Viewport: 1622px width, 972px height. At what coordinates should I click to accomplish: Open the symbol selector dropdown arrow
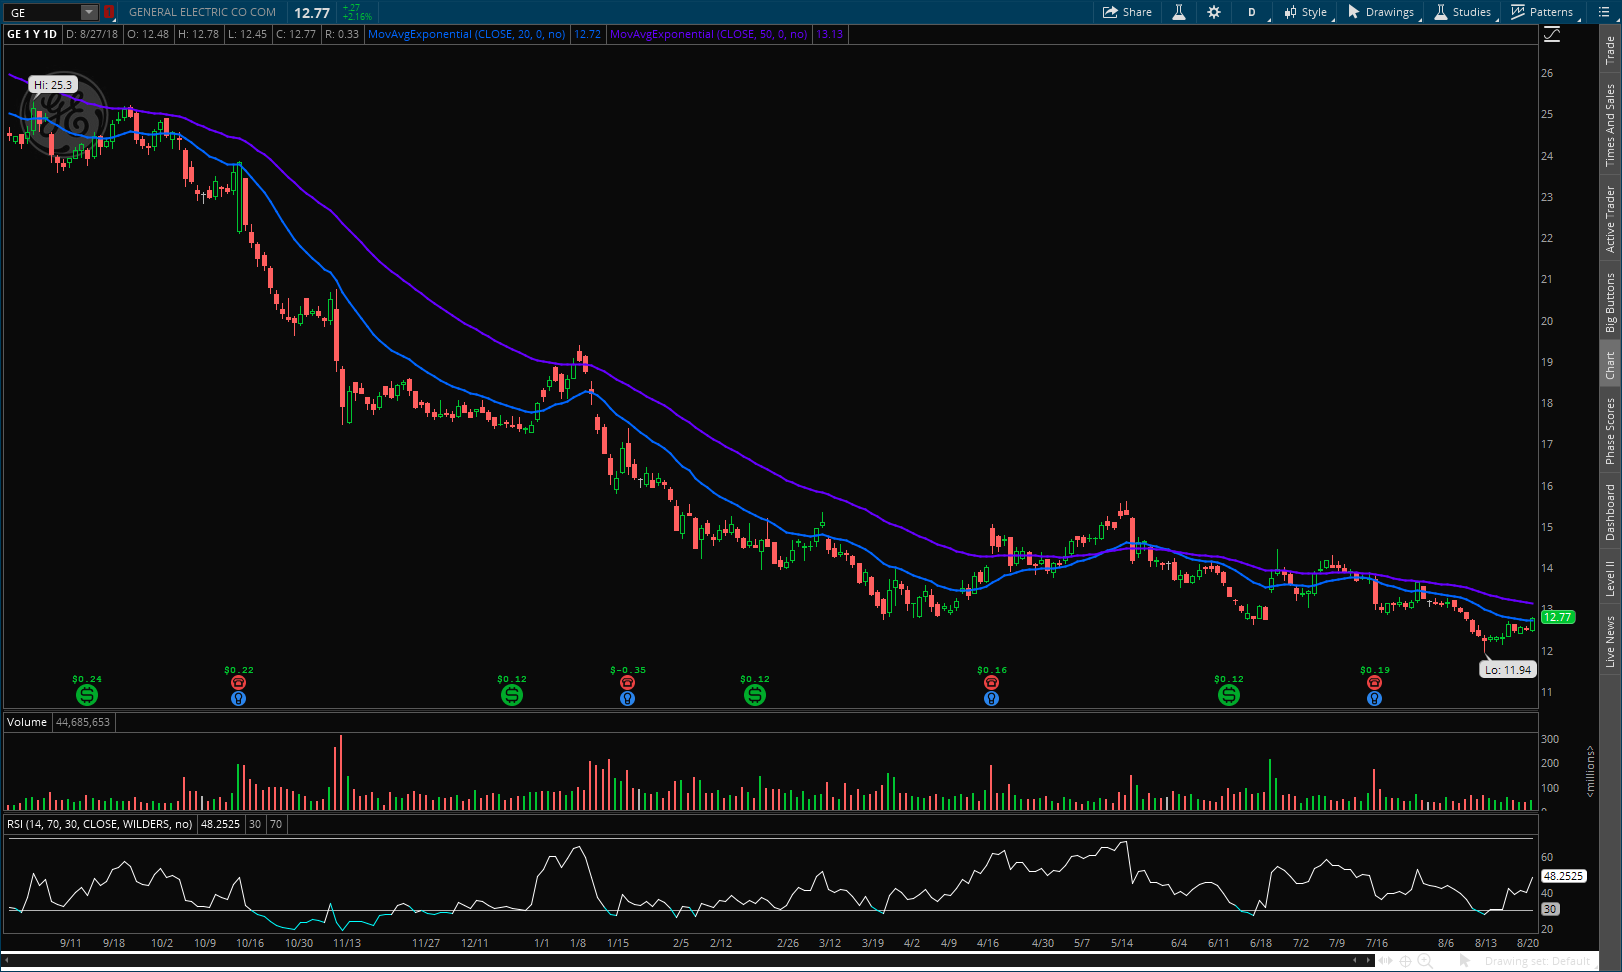click(89, 12)
